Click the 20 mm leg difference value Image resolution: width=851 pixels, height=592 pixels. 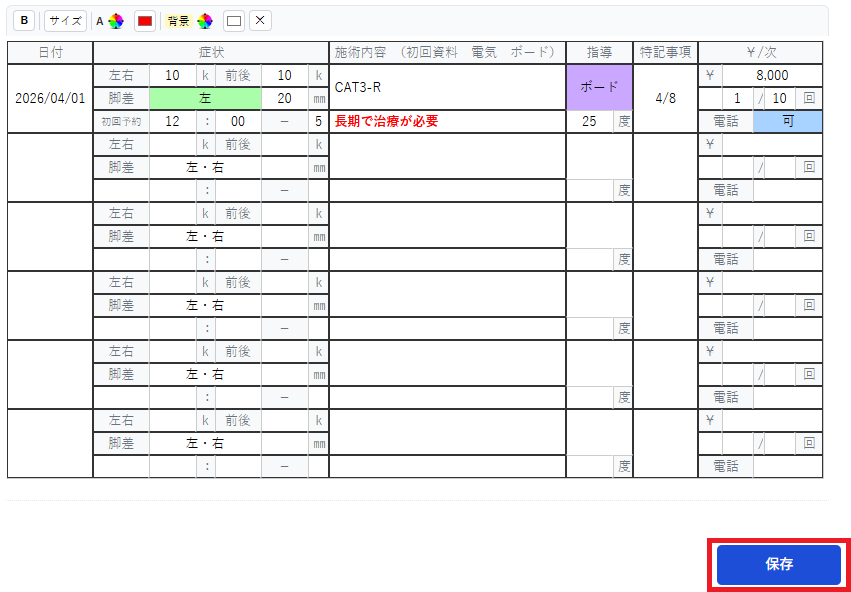click(x=285, y=98)
